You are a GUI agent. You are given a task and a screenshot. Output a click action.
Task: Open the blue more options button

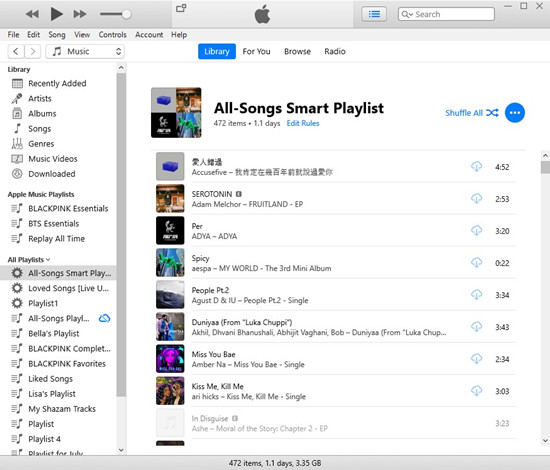coord(515,113)
